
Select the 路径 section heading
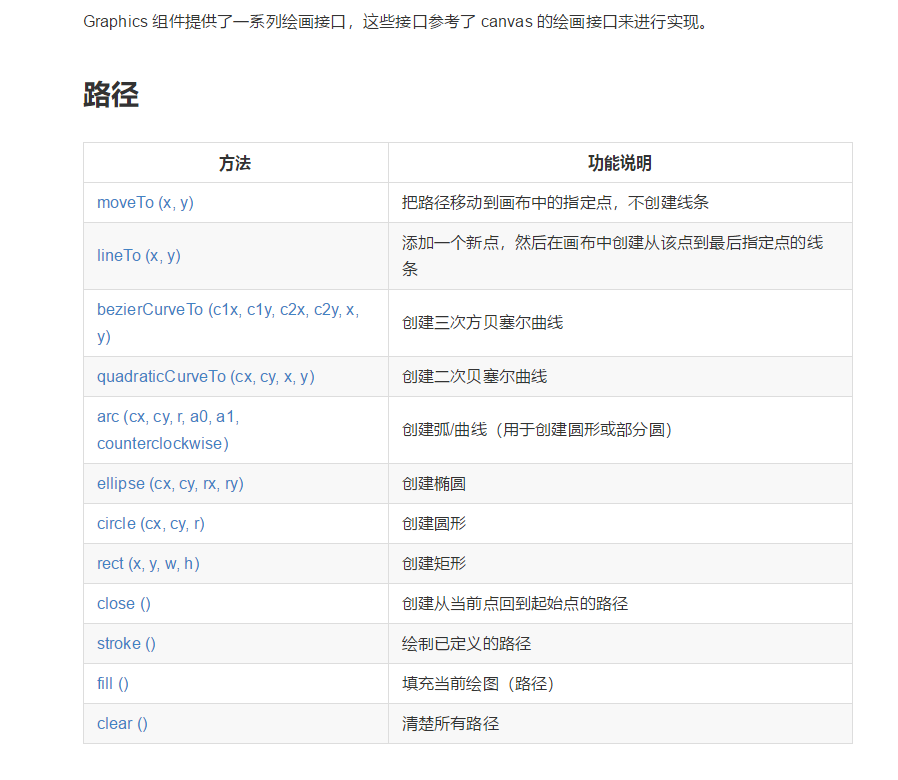coord(111,94)
